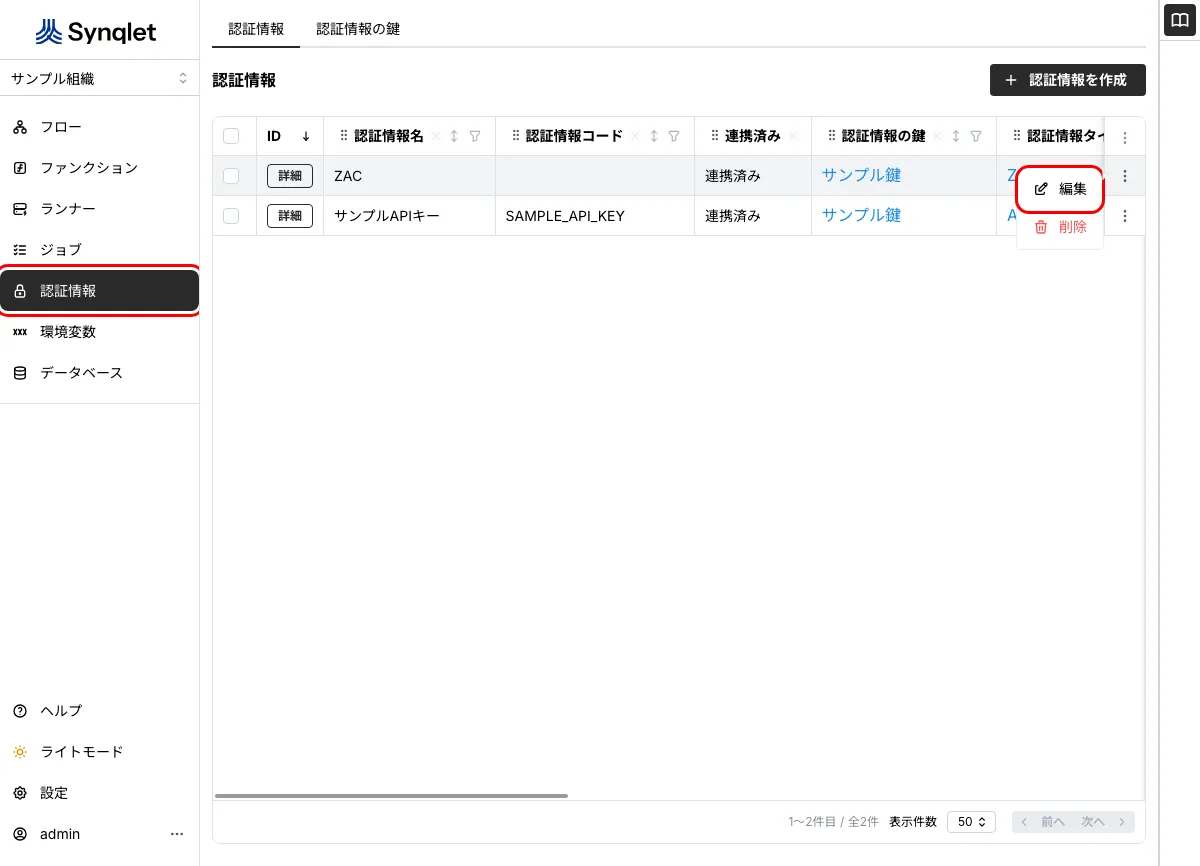Sort the 認証情報コード column

tap(653, 136)
